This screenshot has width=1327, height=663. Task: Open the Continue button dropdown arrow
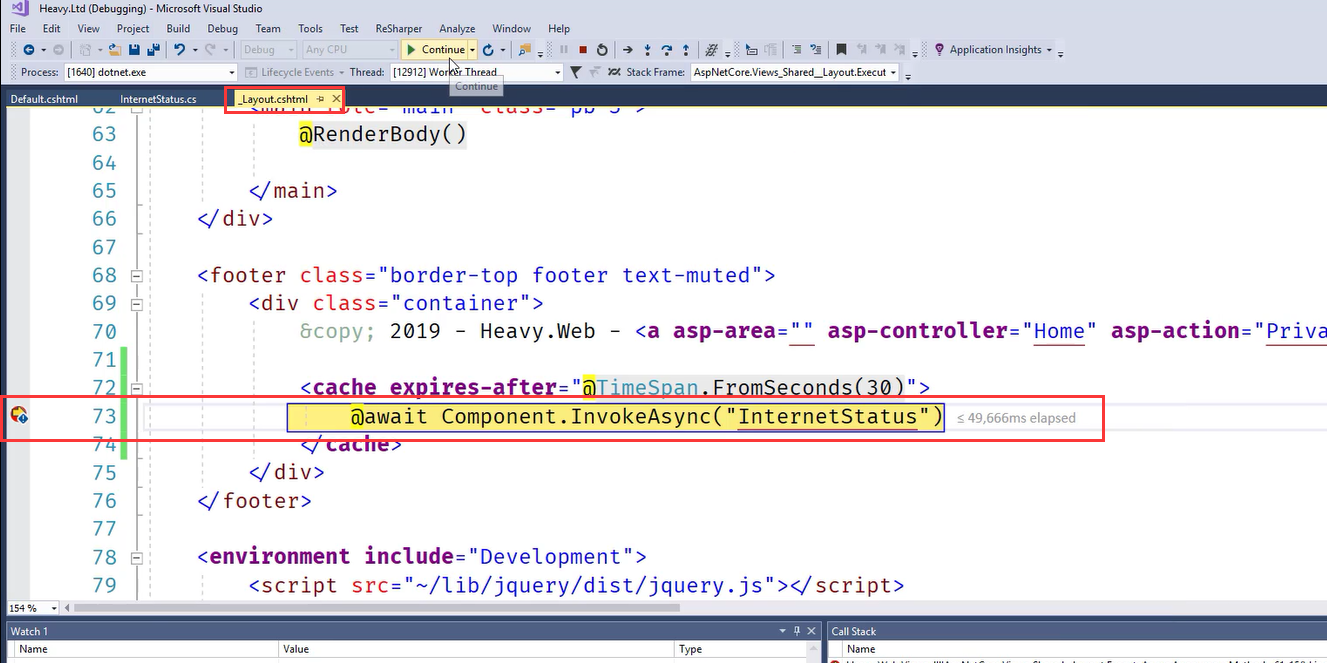point(472,50)
